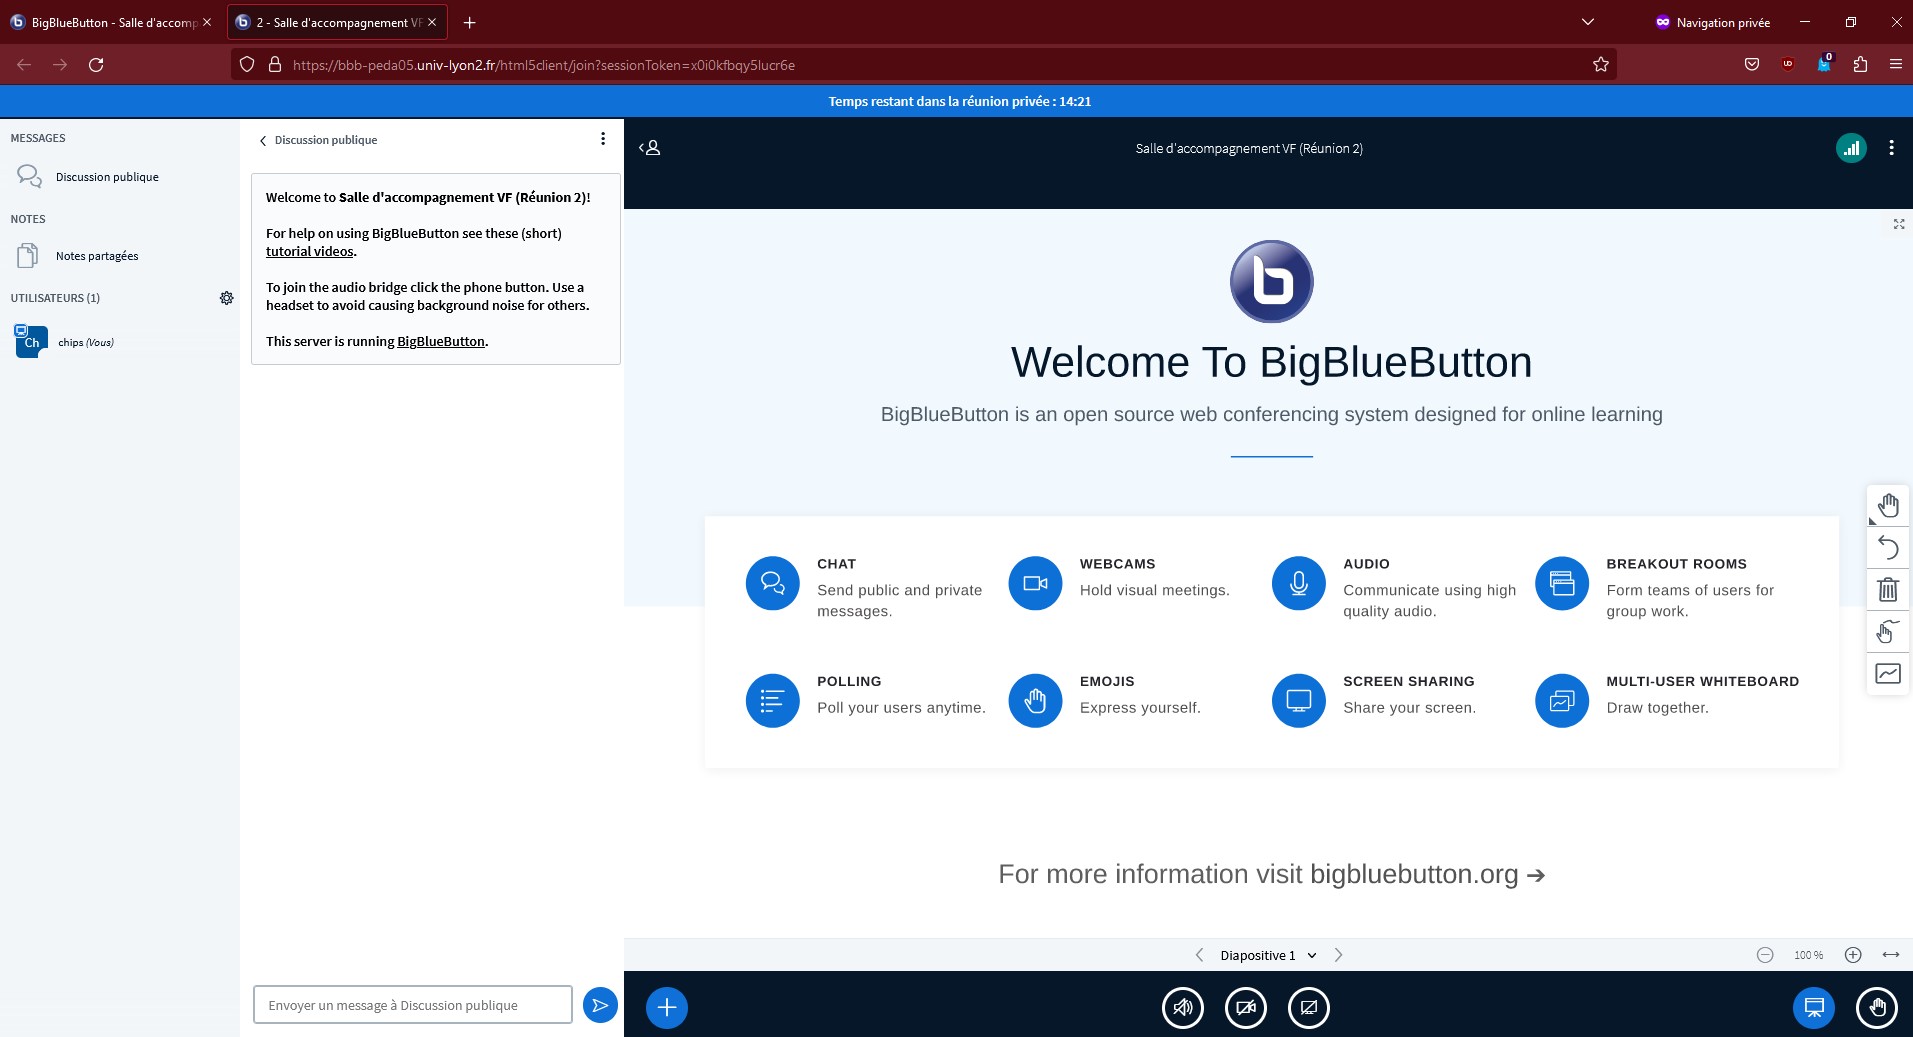Check the connection status indicator

click(1852, 147)
